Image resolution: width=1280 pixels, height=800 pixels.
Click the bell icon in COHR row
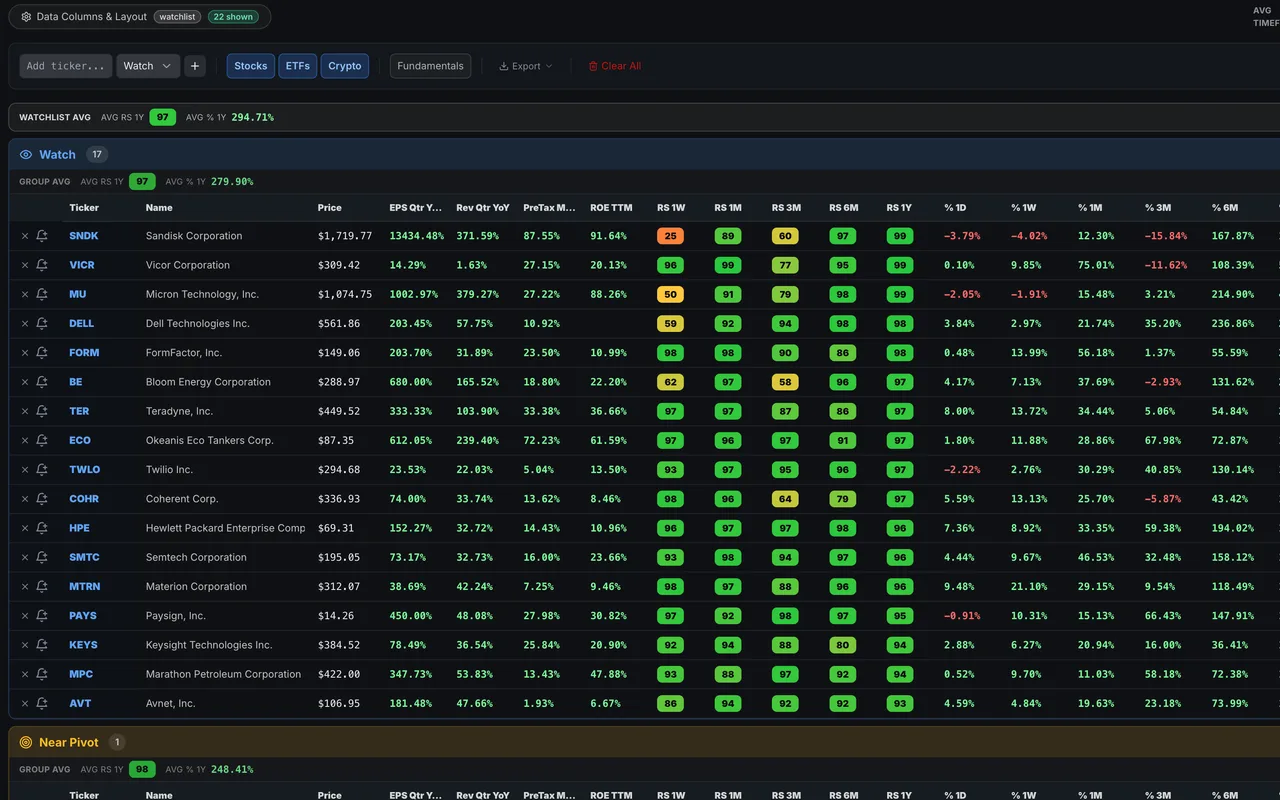pyautogui.click(x=42, y=499)
